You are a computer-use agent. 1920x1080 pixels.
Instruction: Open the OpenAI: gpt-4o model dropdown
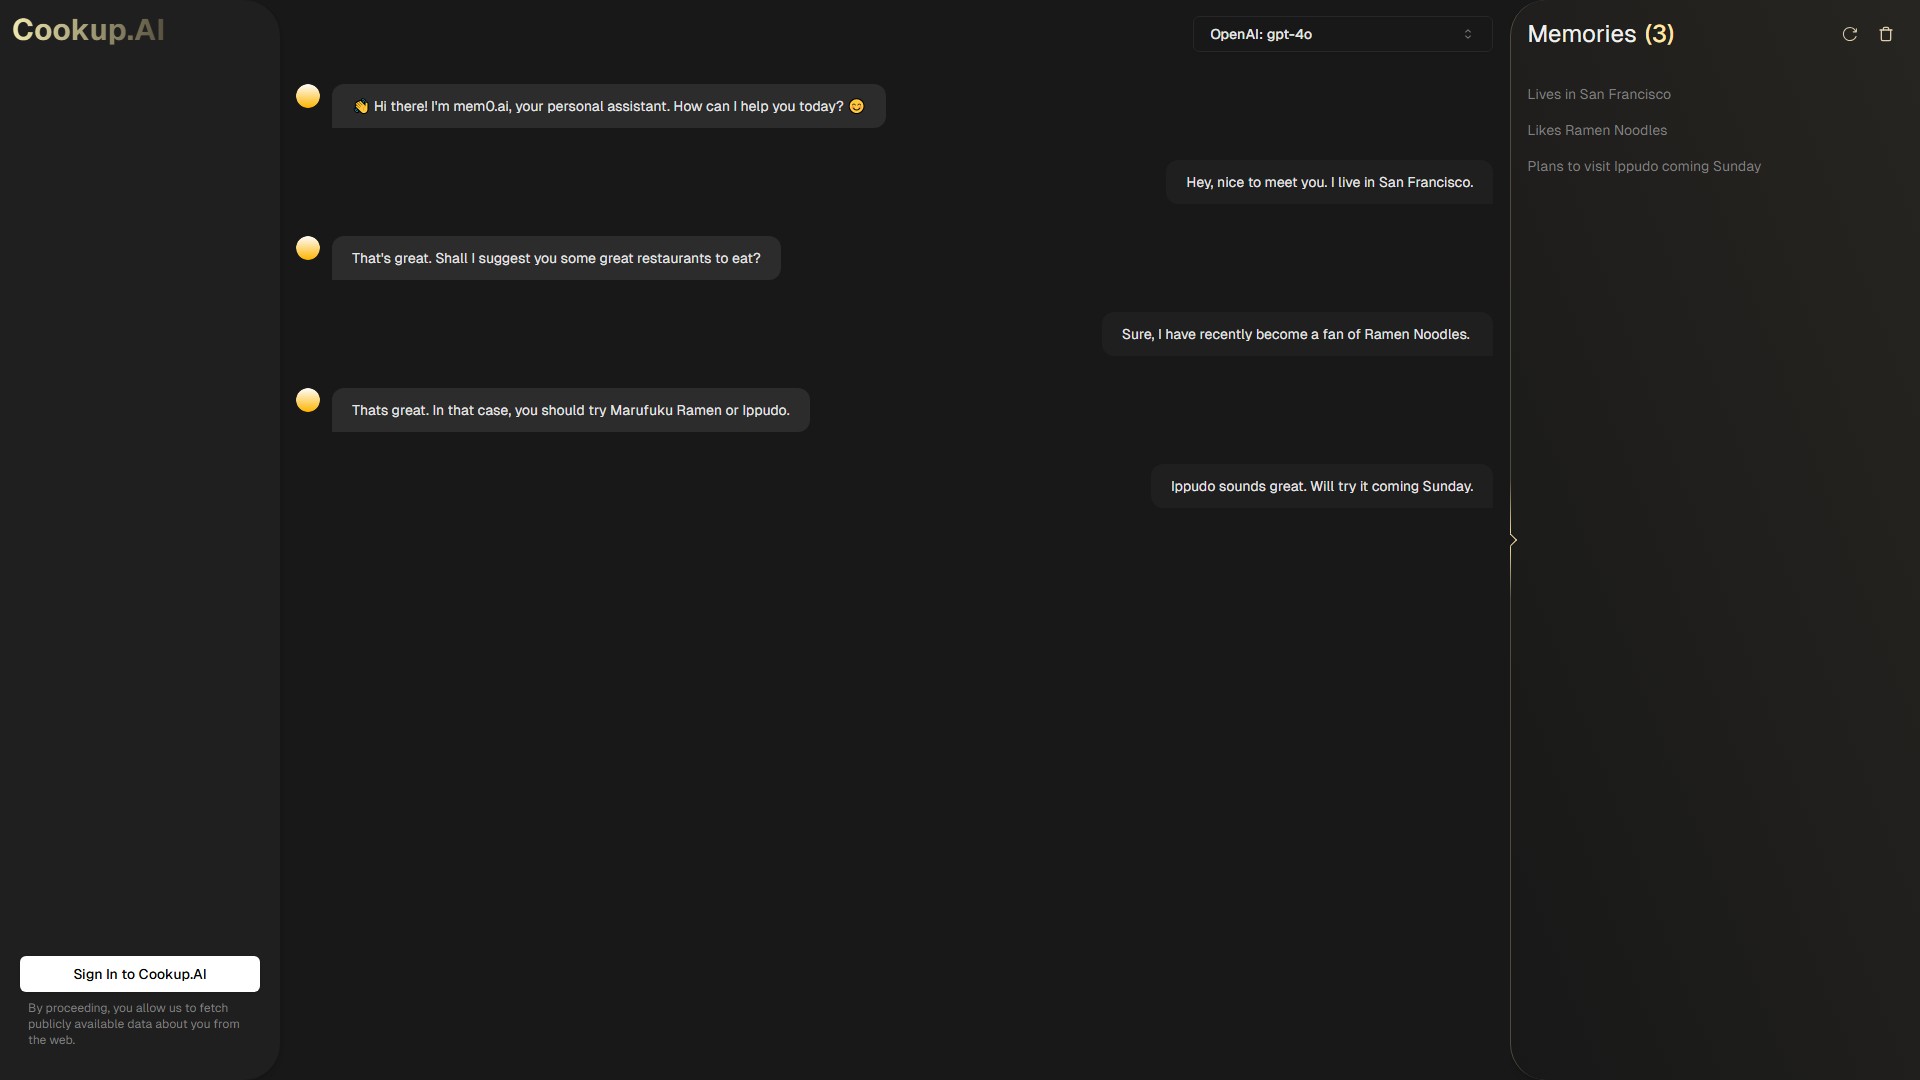(x=1342, y=34)
